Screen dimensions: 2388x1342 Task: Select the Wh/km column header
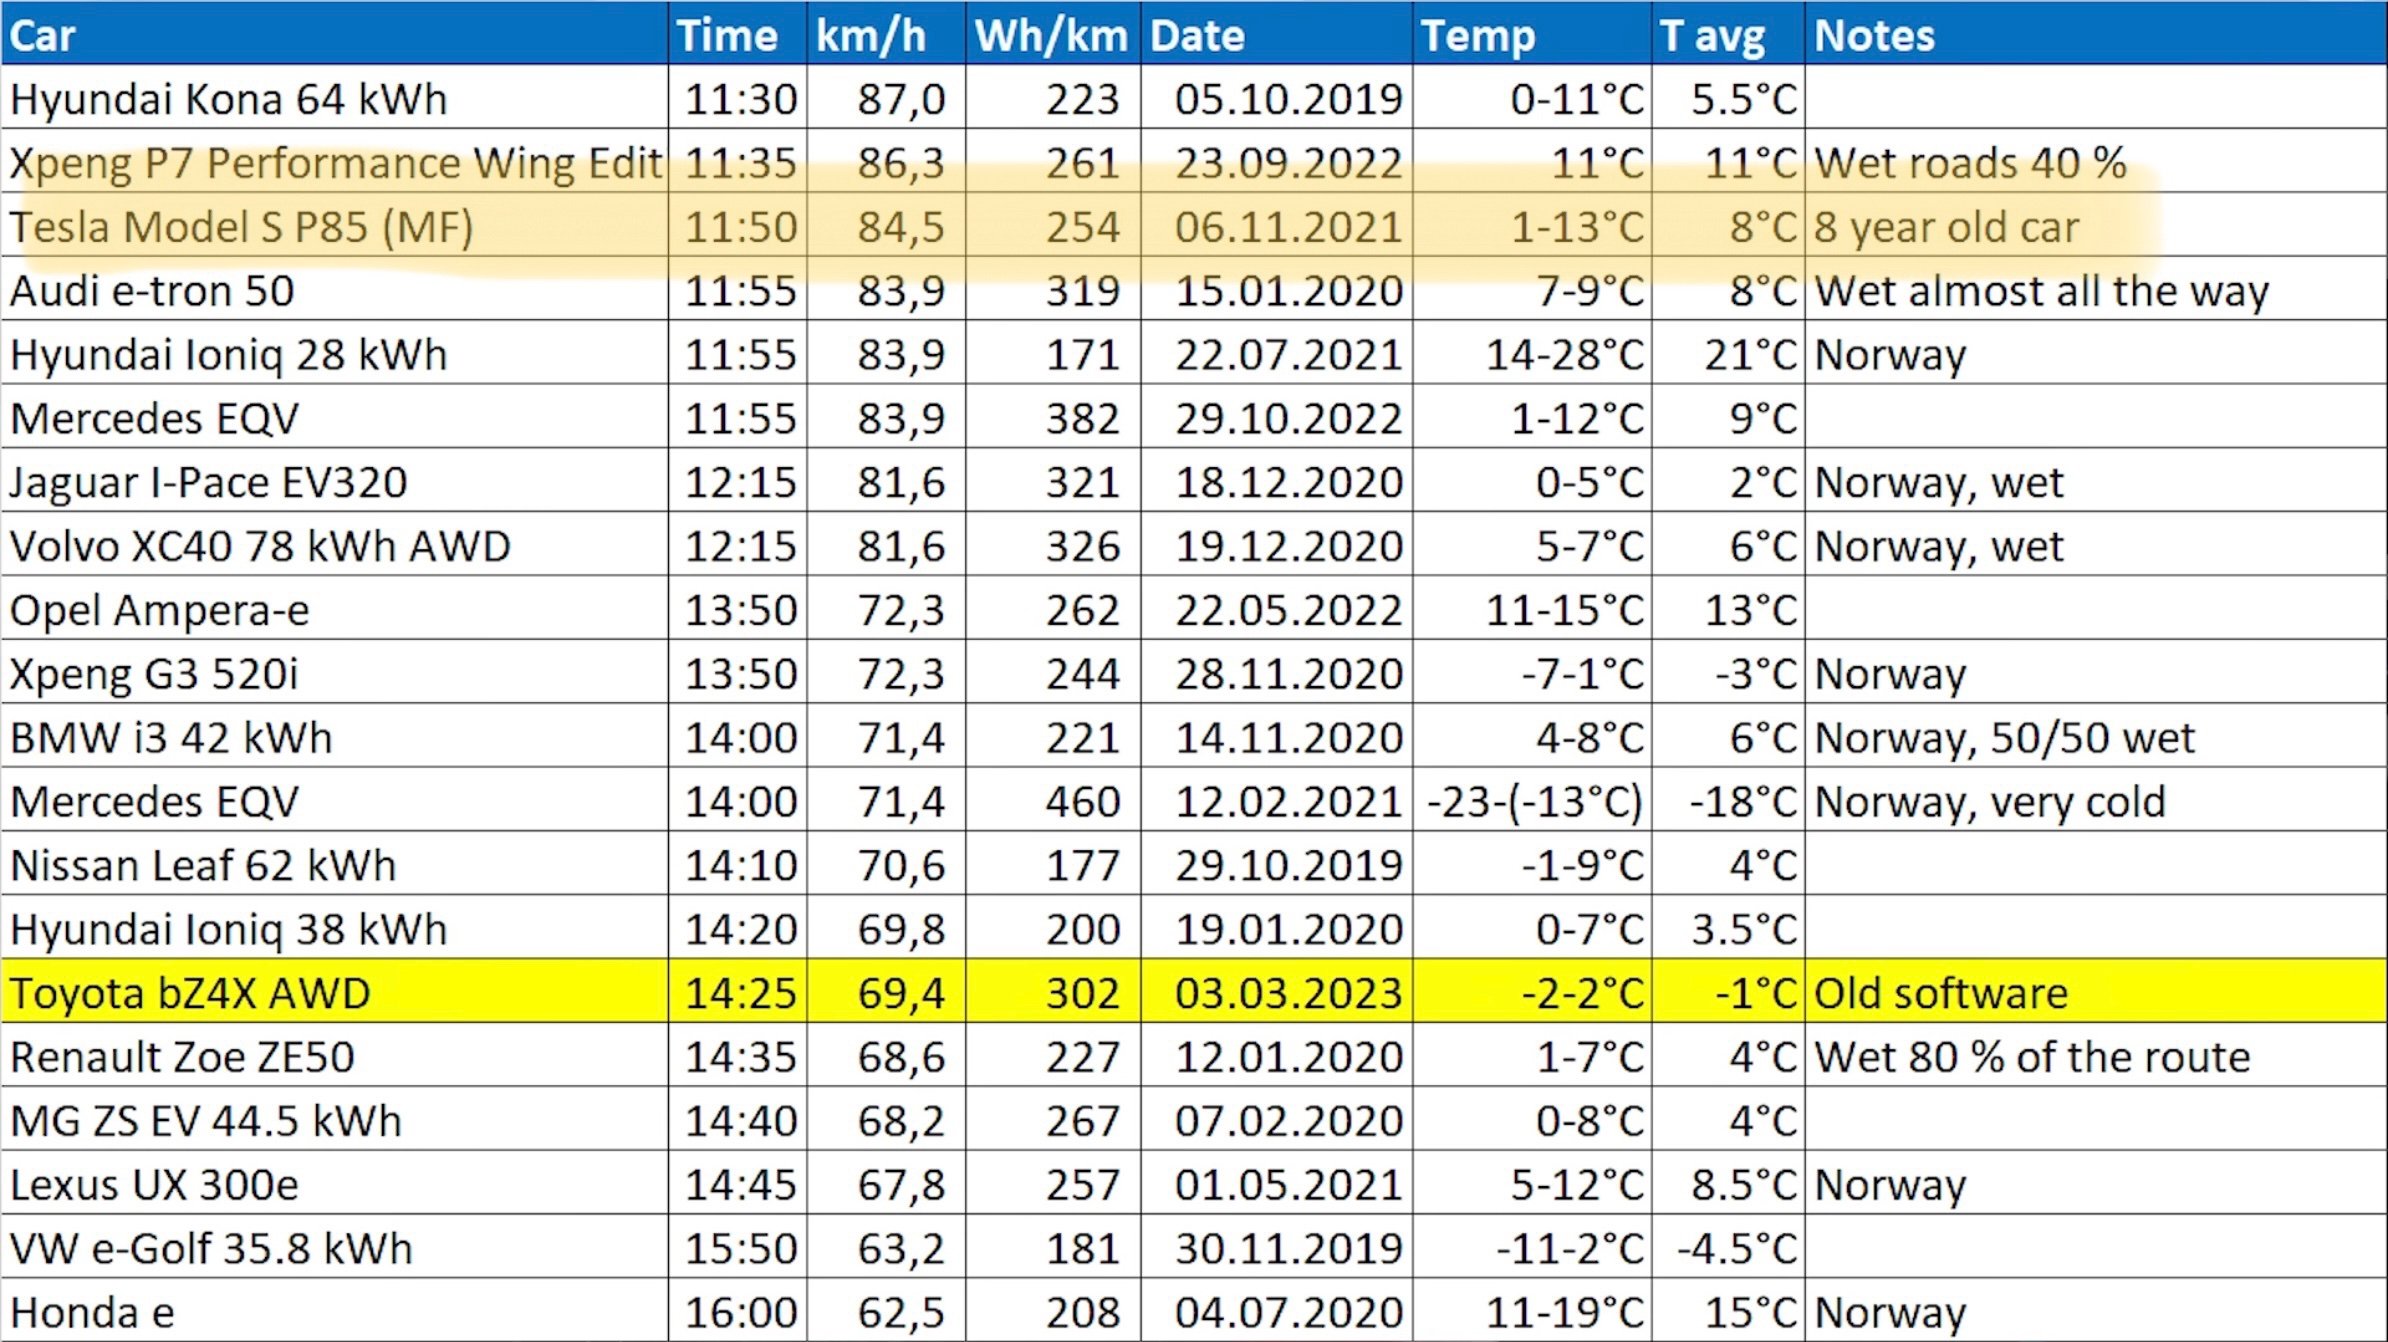pos(1053,34)
